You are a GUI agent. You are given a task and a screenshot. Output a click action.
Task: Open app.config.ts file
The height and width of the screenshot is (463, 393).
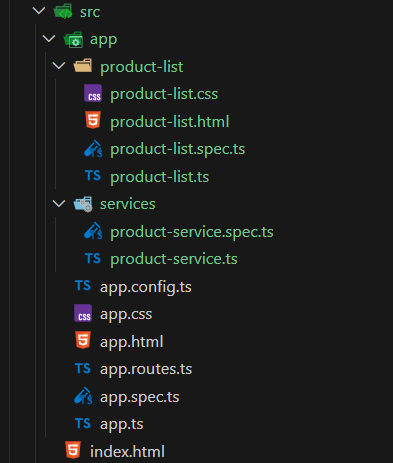[x=146, y=287]
